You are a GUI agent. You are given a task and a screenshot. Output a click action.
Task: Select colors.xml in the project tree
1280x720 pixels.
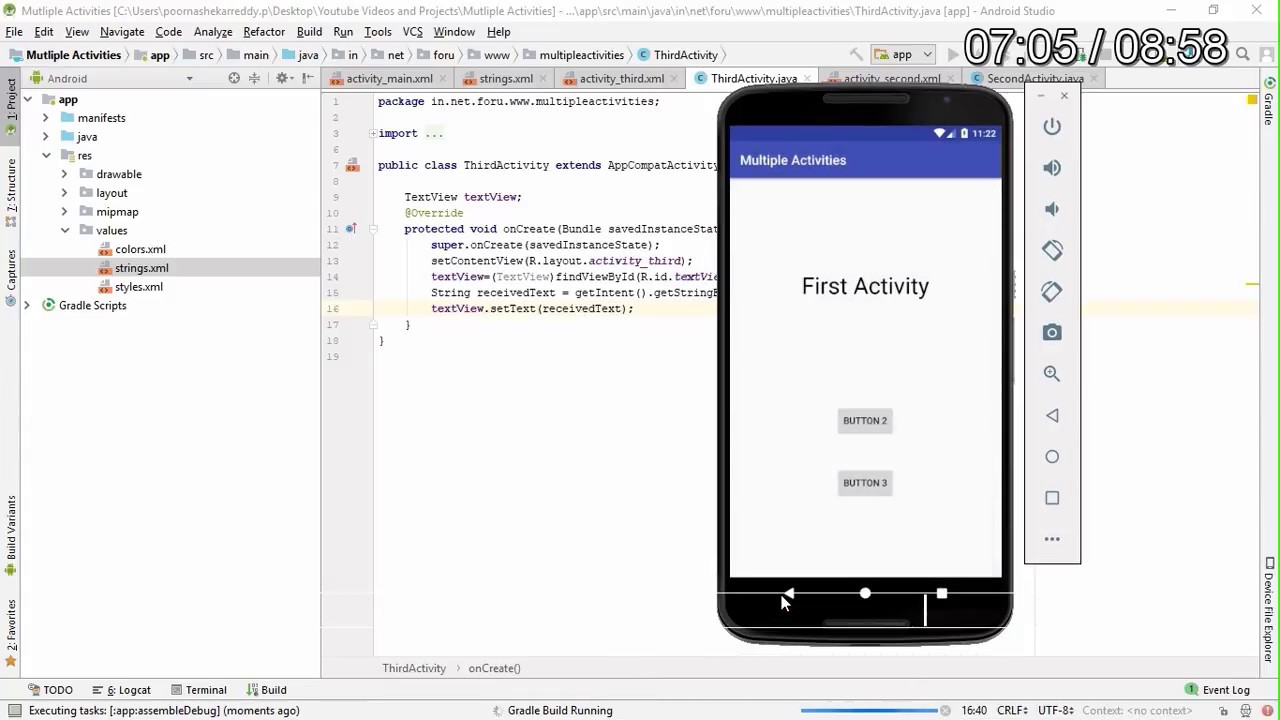click(140, 250)
